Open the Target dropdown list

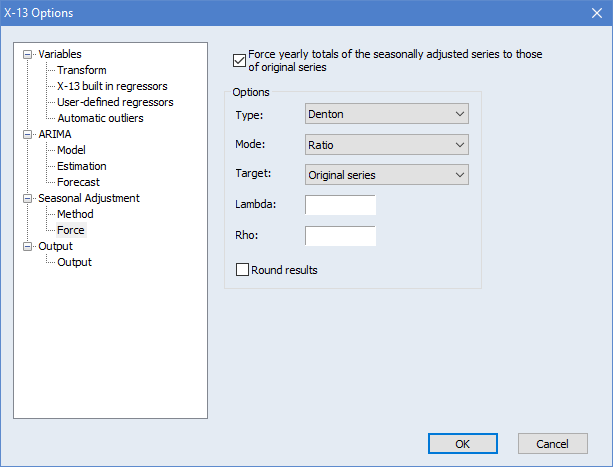(x=386, y=175)
